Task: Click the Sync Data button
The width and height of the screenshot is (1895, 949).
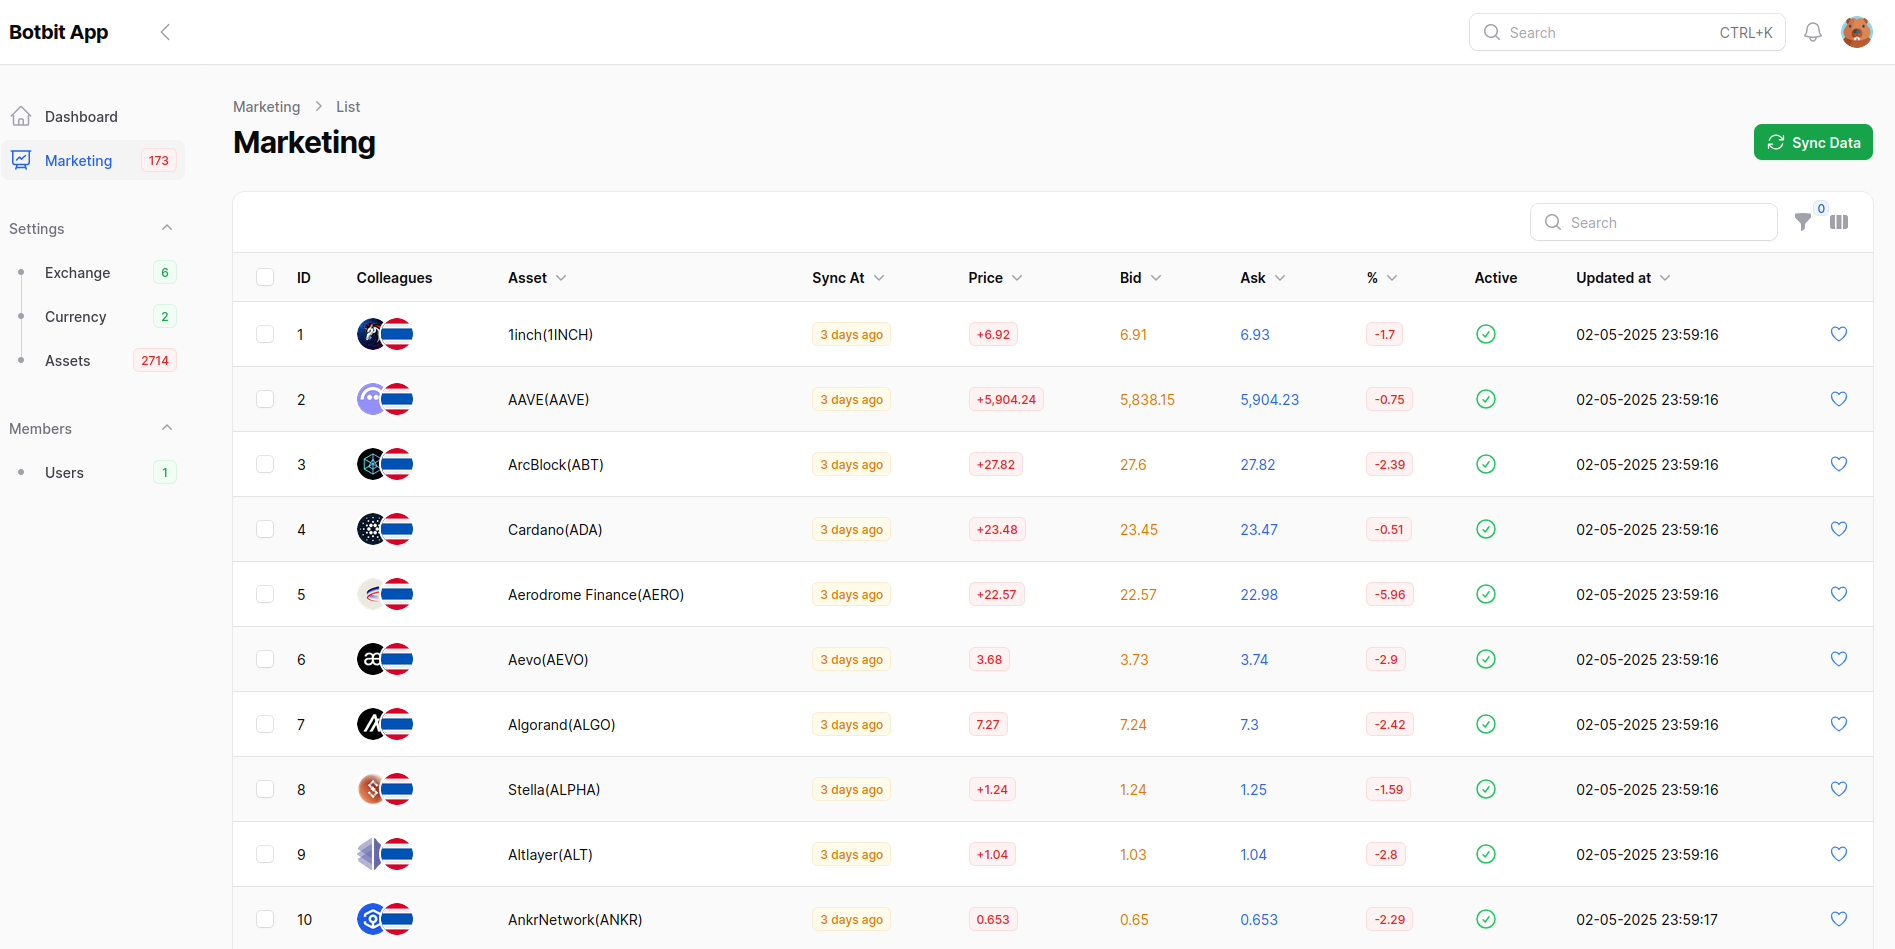Action: point(1813,142)
